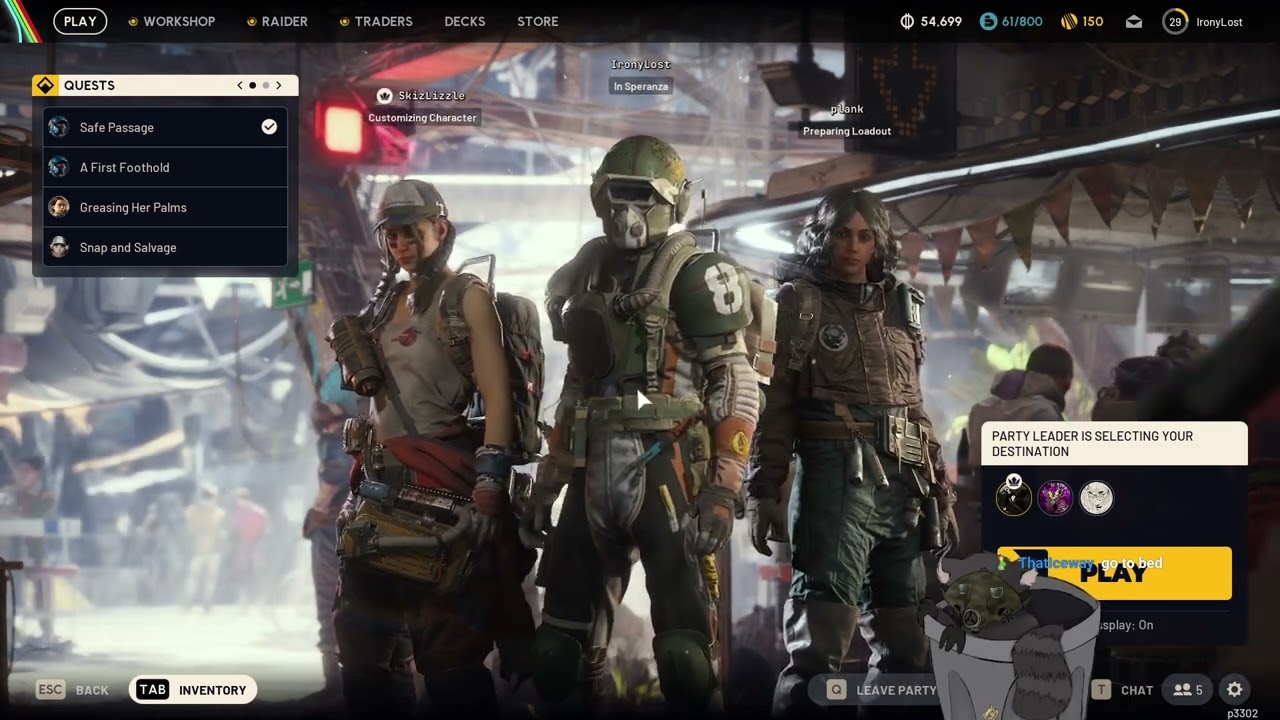Click the Leave Party button

coord(882,690)
